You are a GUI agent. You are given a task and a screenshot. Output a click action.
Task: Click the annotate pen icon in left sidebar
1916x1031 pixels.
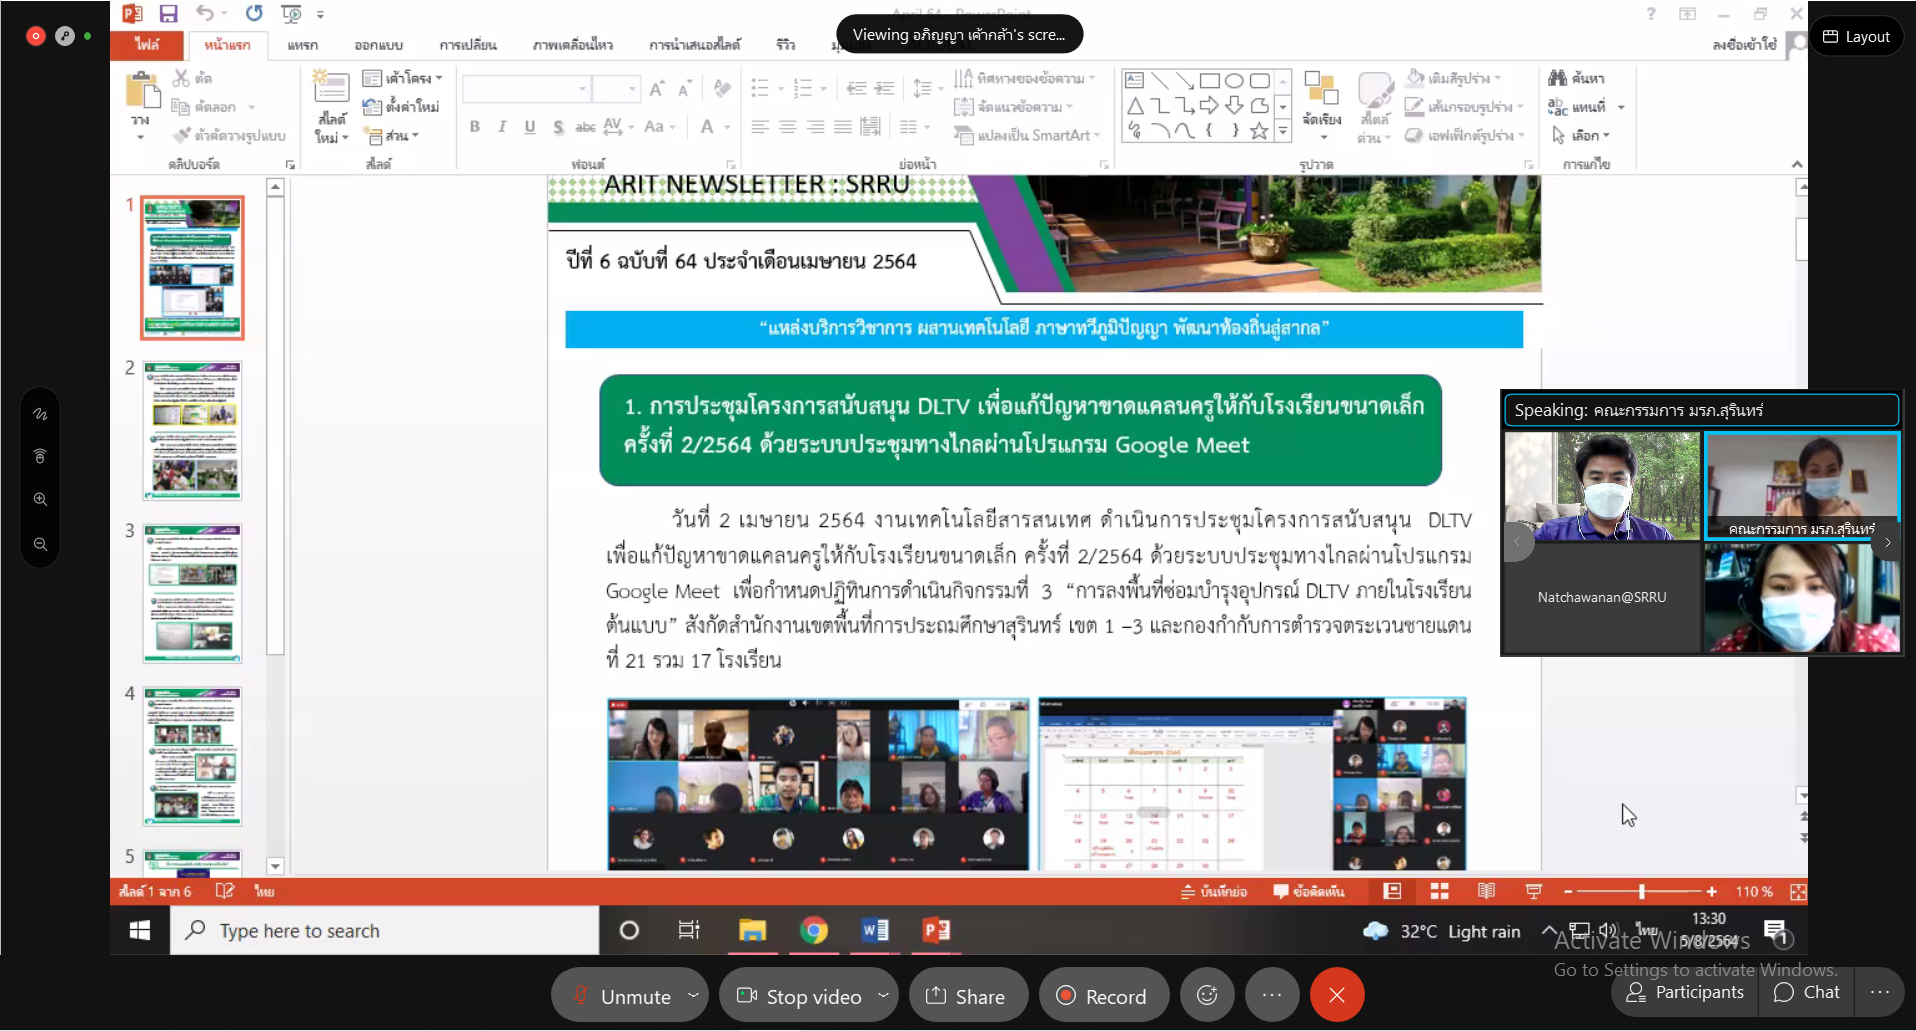[40, 414]
